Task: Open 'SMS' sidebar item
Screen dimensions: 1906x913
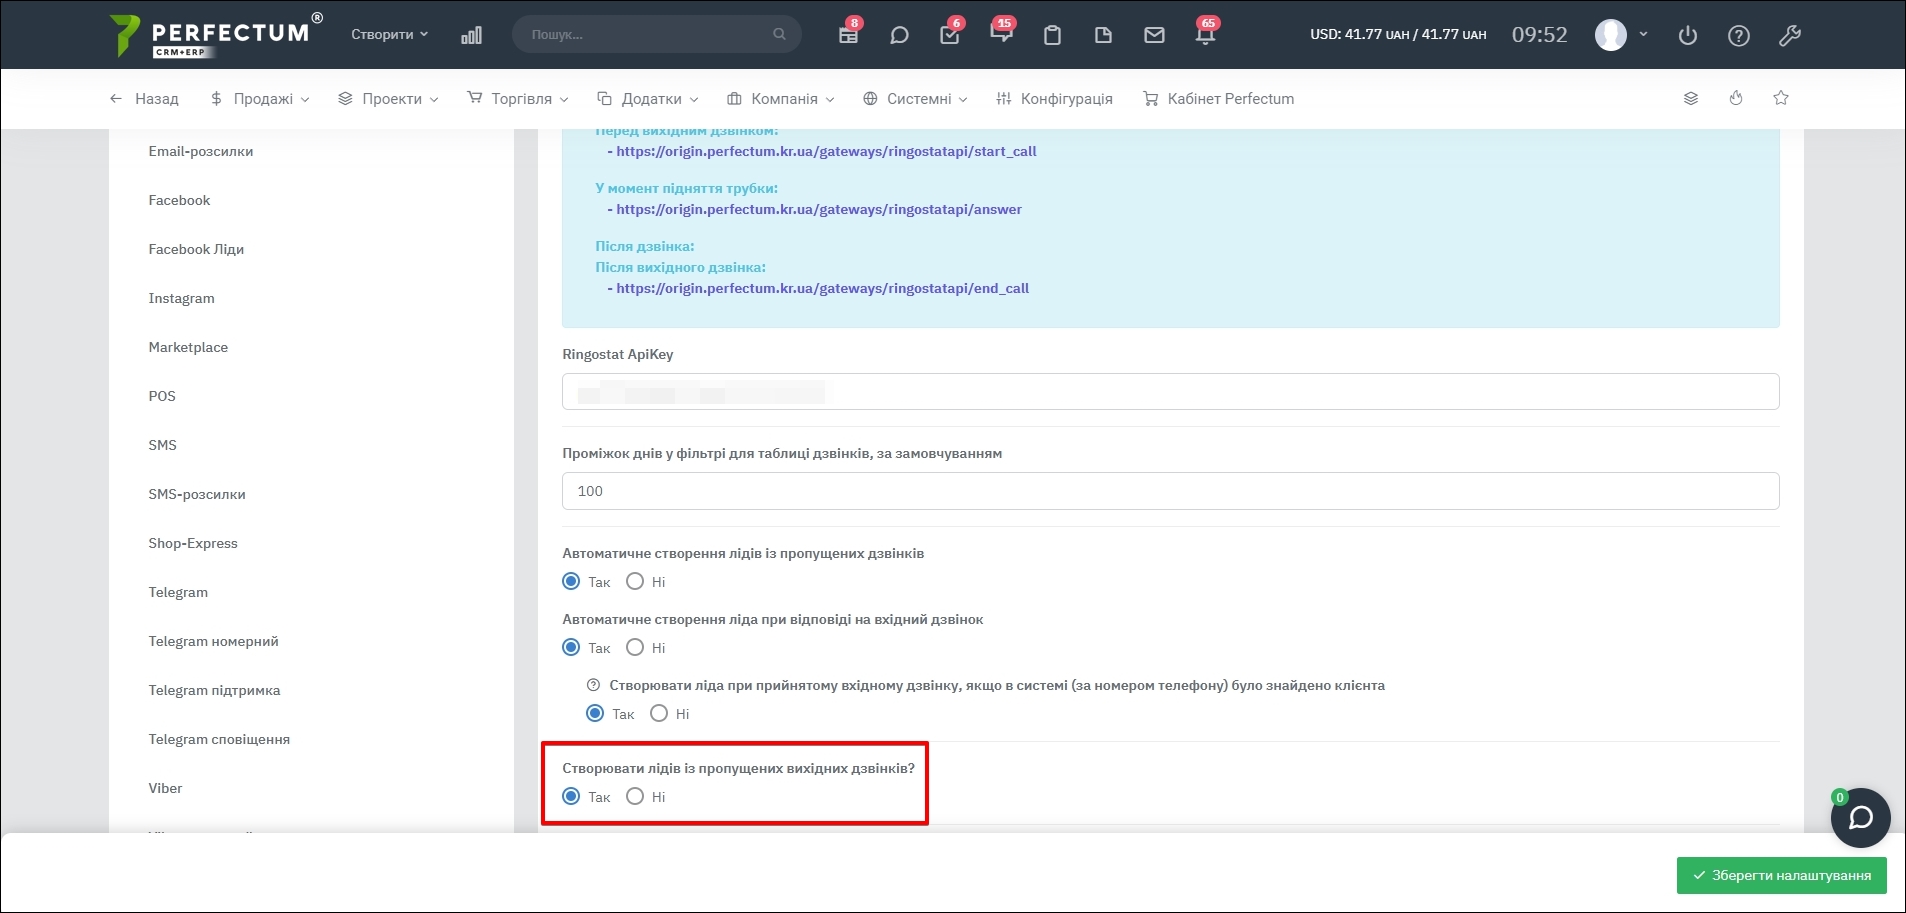Action: [x=162, y=445]
